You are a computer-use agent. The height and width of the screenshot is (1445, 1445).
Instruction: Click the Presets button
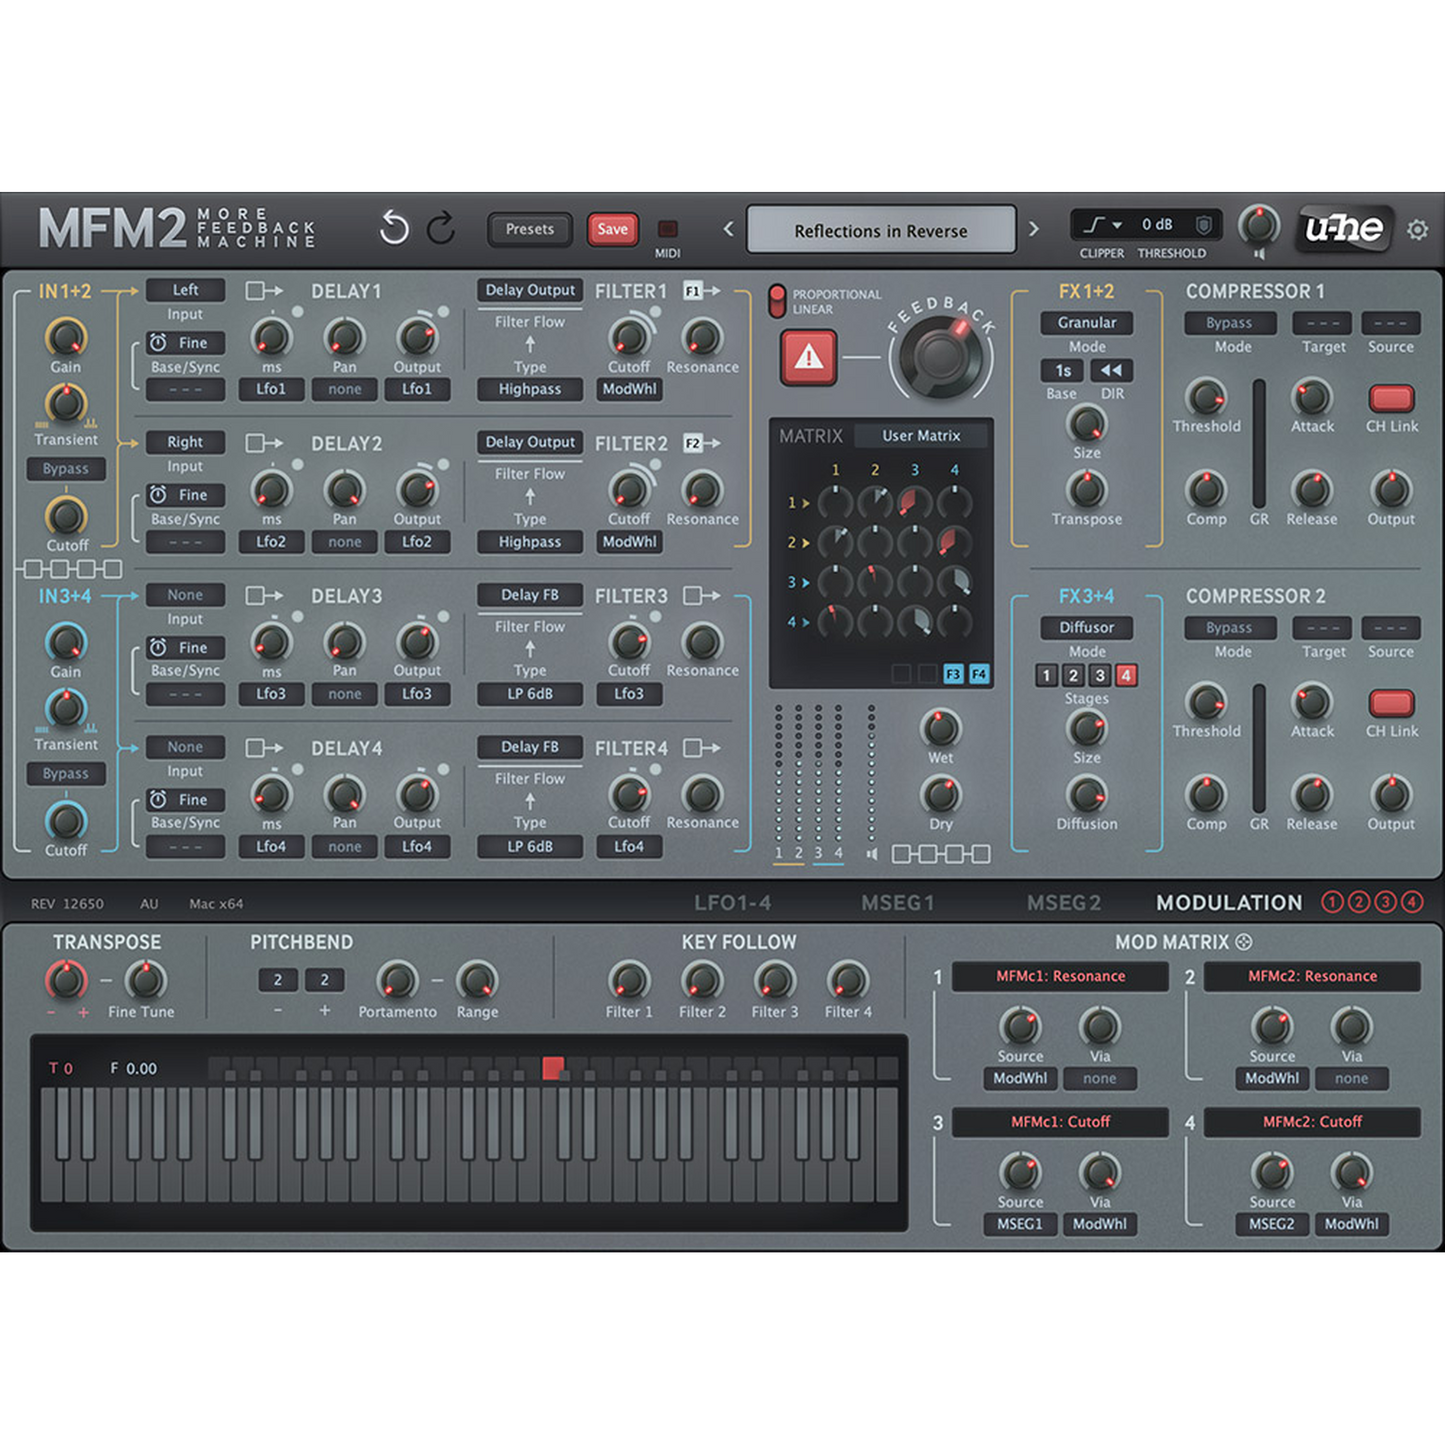point(529,229)
